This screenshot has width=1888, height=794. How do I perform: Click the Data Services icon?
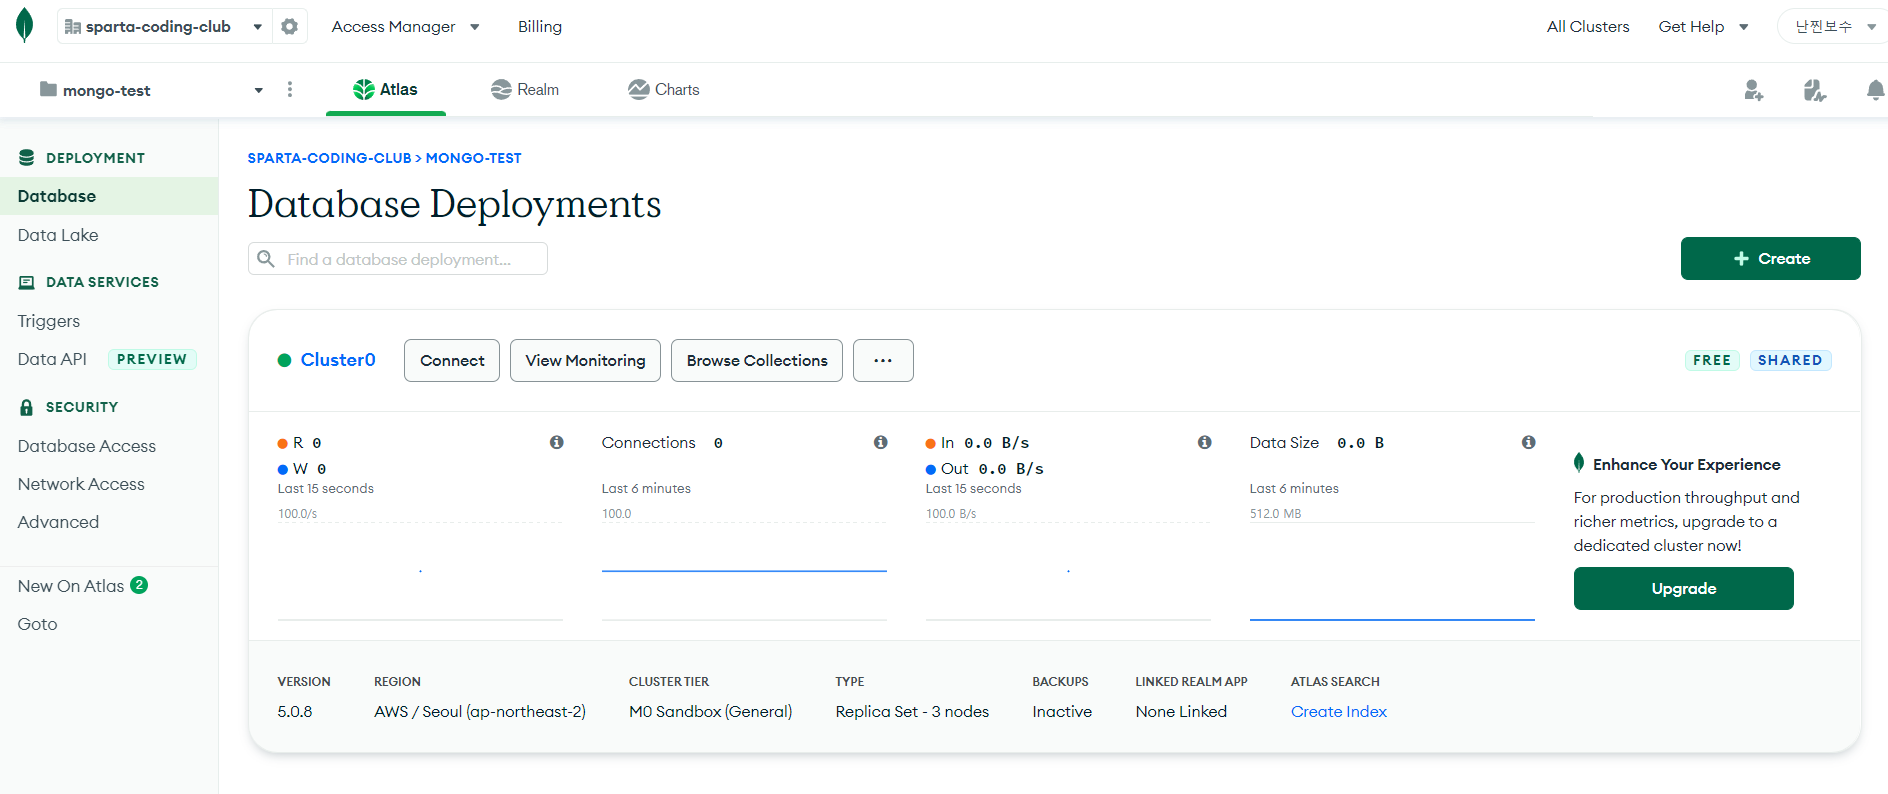tap(27, 282)
